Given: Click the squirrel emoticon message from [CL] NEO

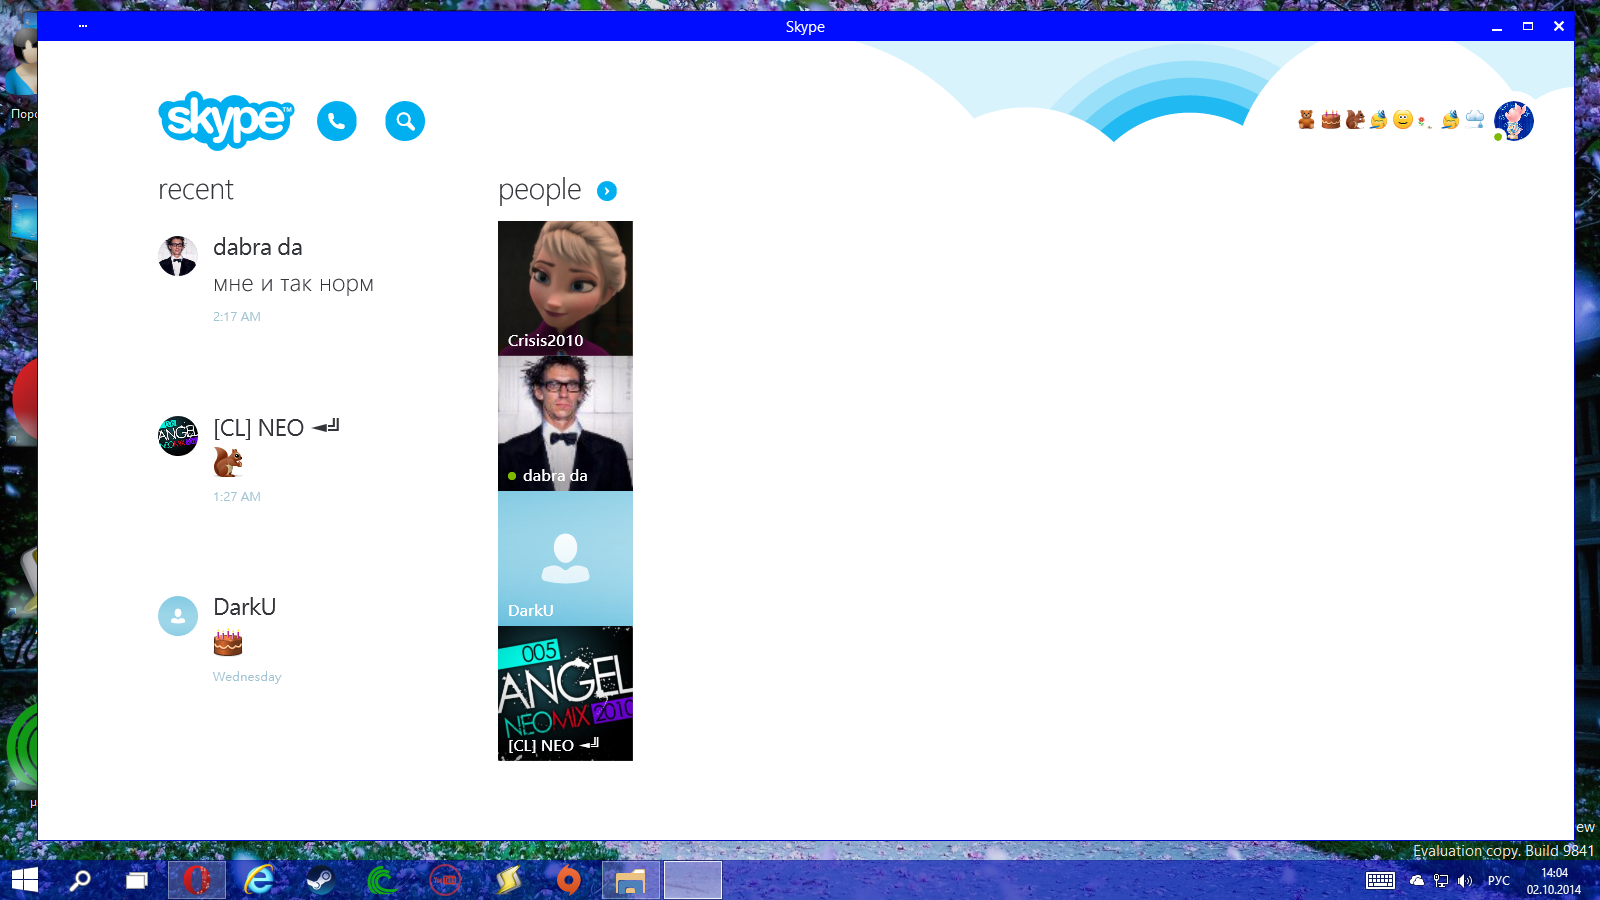Looking at the screenshot, I should tap(228, 462).
